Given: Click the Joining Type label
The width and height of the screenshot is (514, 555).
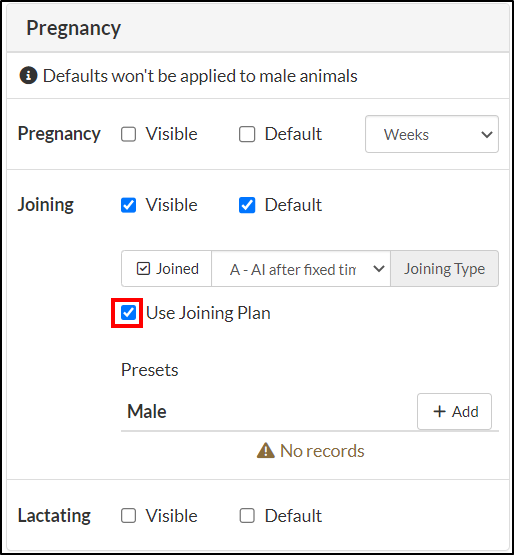Looking at the screenshot, I should (x=445, y=269).
